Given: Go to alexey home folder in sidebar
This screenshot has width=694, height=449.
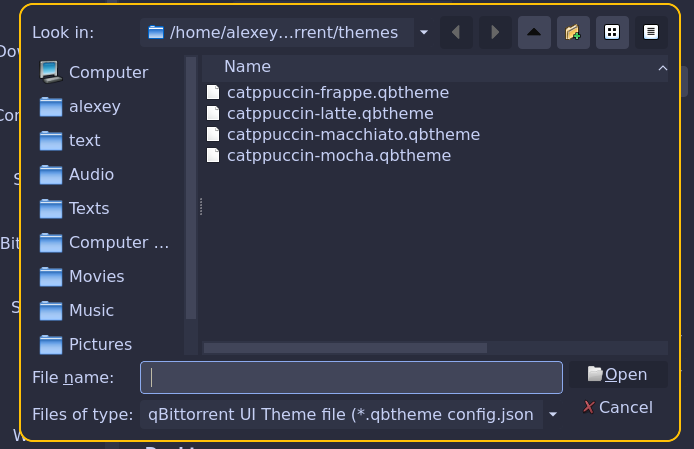Looking at the screenshot, I should click(94, 106).
